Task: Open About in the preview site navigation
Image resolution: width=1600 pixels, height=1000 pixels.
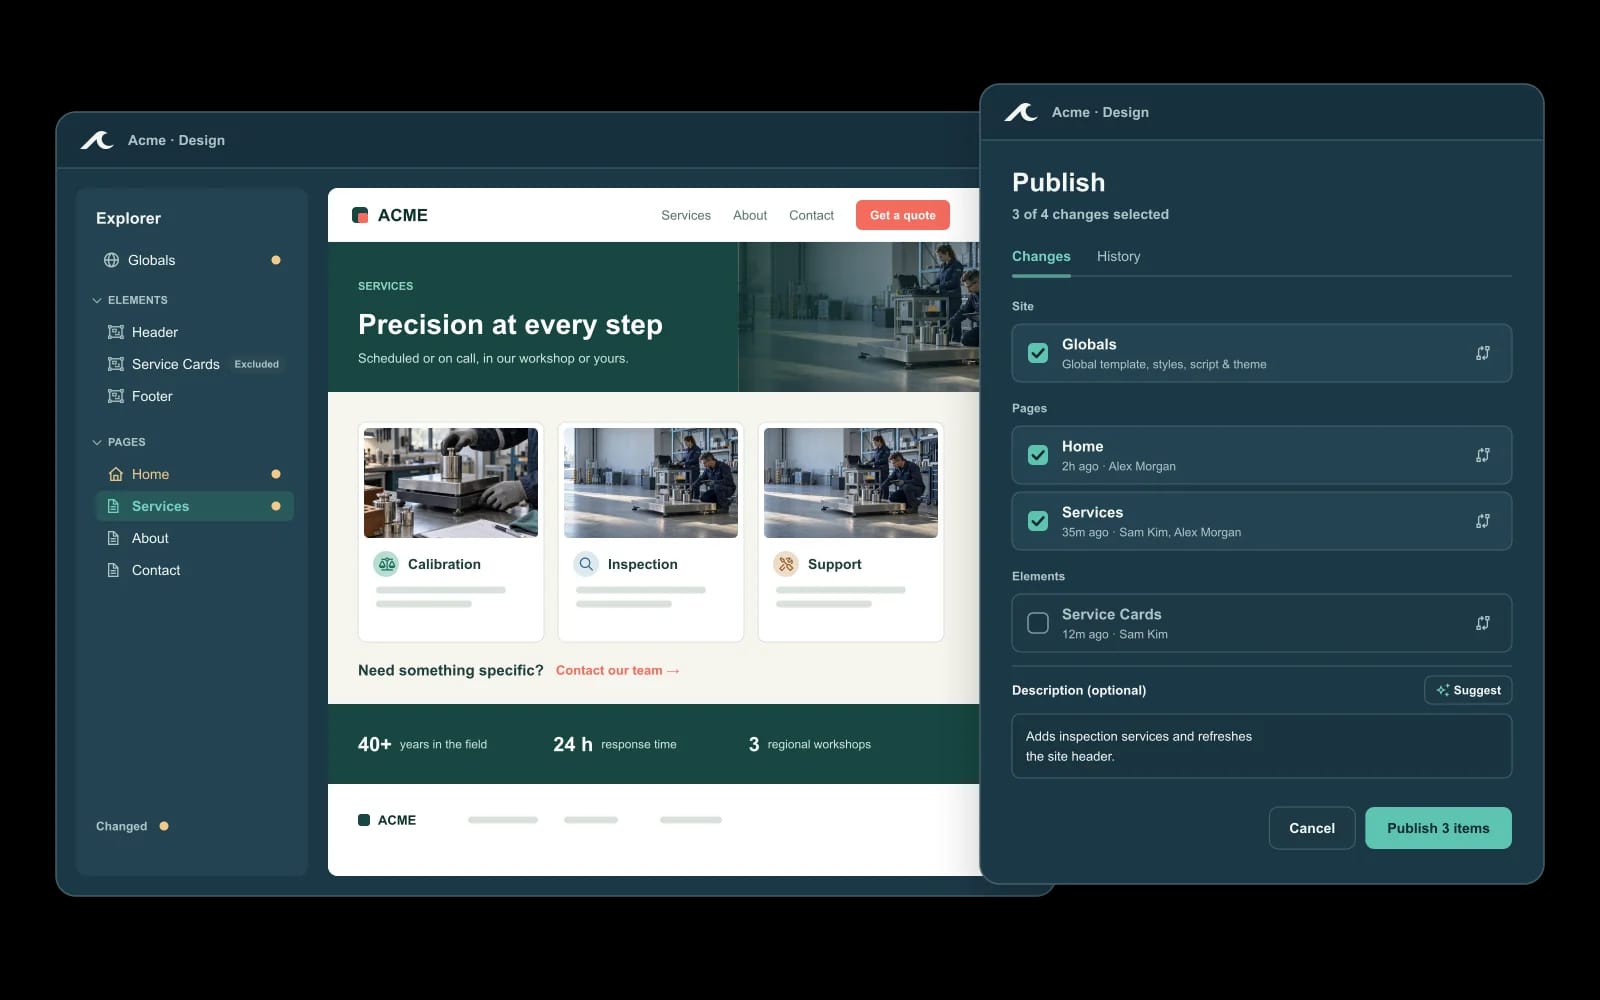Action: (x=750, y=215)
